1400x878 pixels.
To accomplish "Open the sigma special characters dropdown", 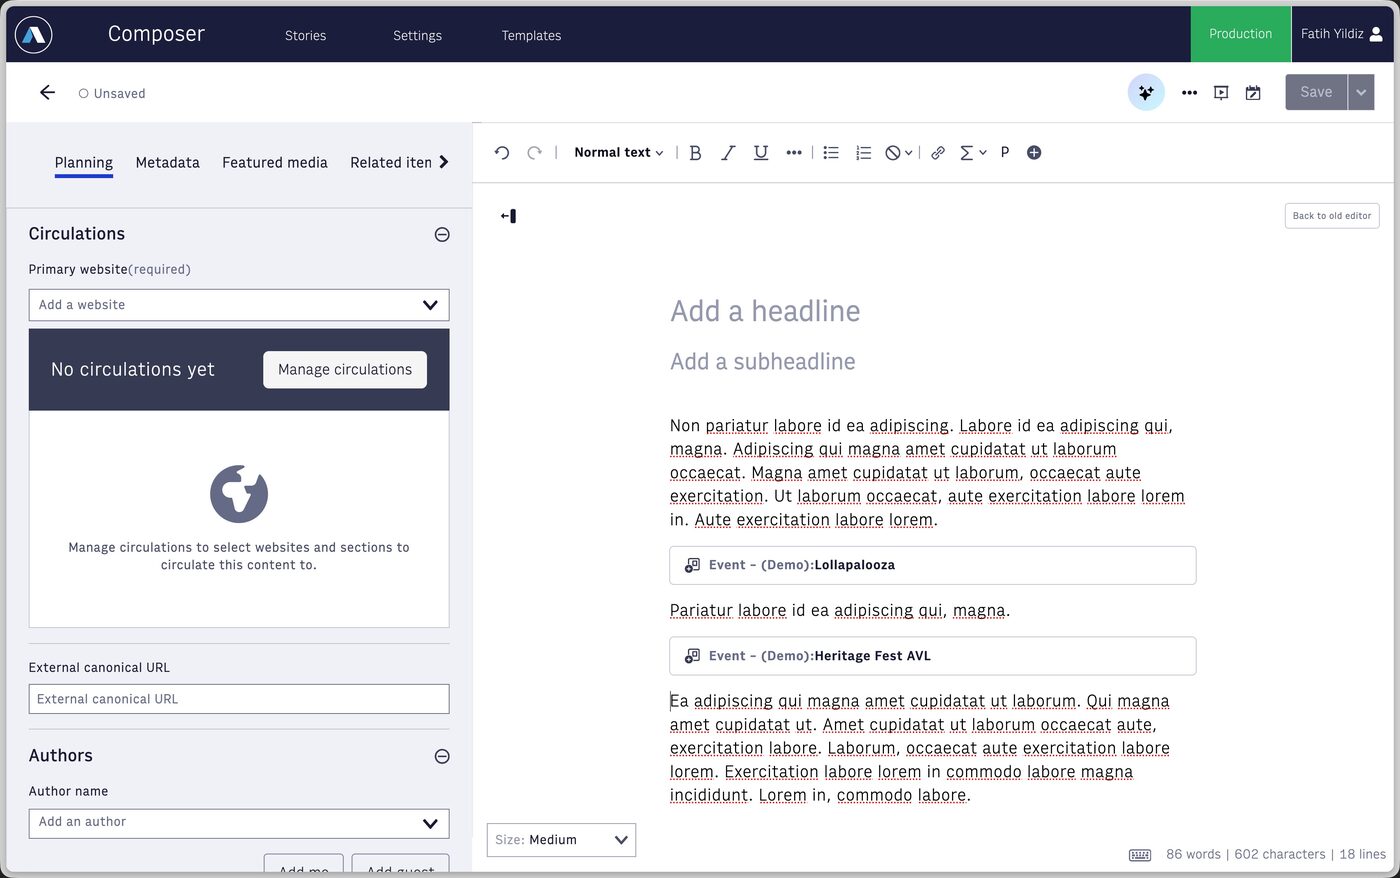I will click(973, 152).
